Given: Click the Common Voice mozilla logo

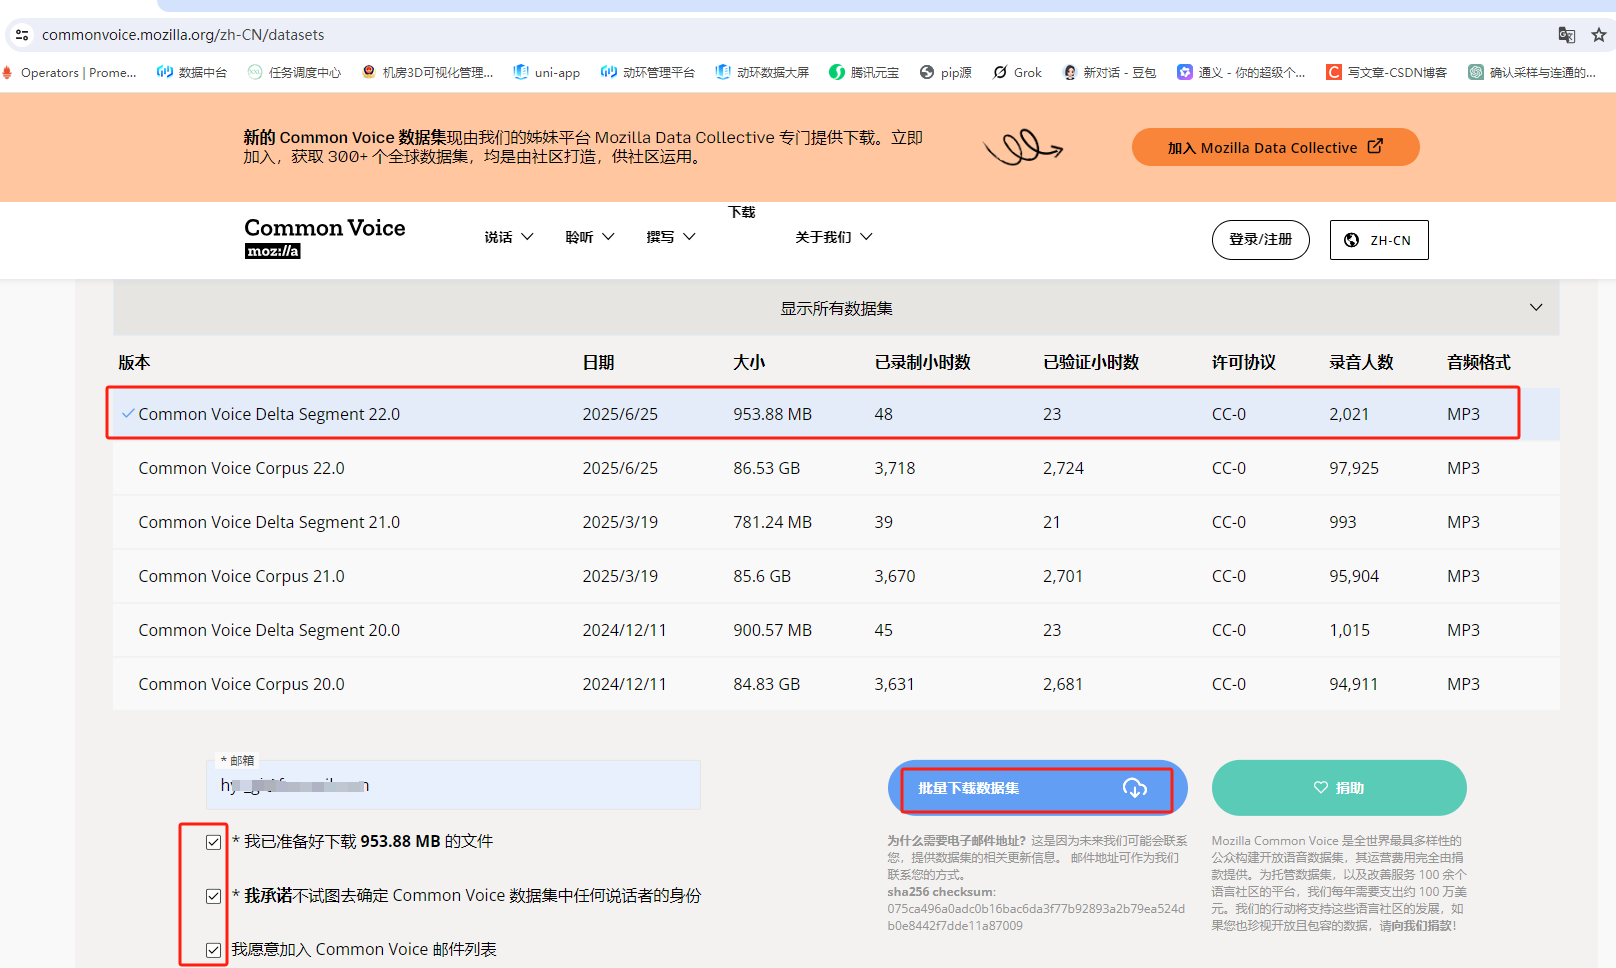Looking at the screenshot, I should click(325, 238).
